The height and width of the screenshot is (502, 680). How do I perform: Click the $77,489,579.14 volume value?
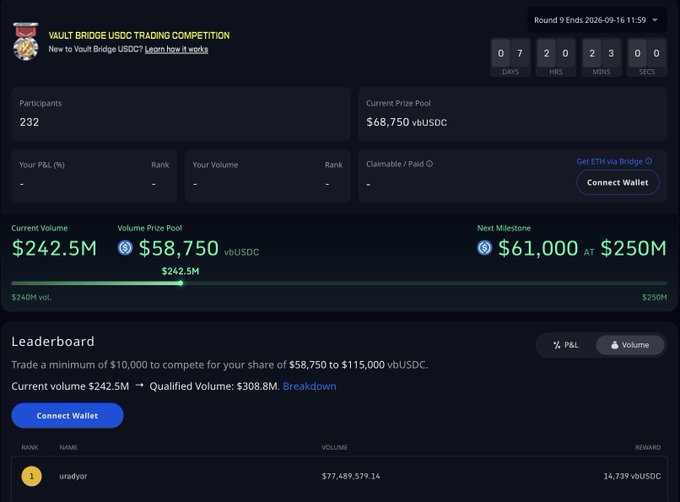pyautogui.click(x=351, y=476)
